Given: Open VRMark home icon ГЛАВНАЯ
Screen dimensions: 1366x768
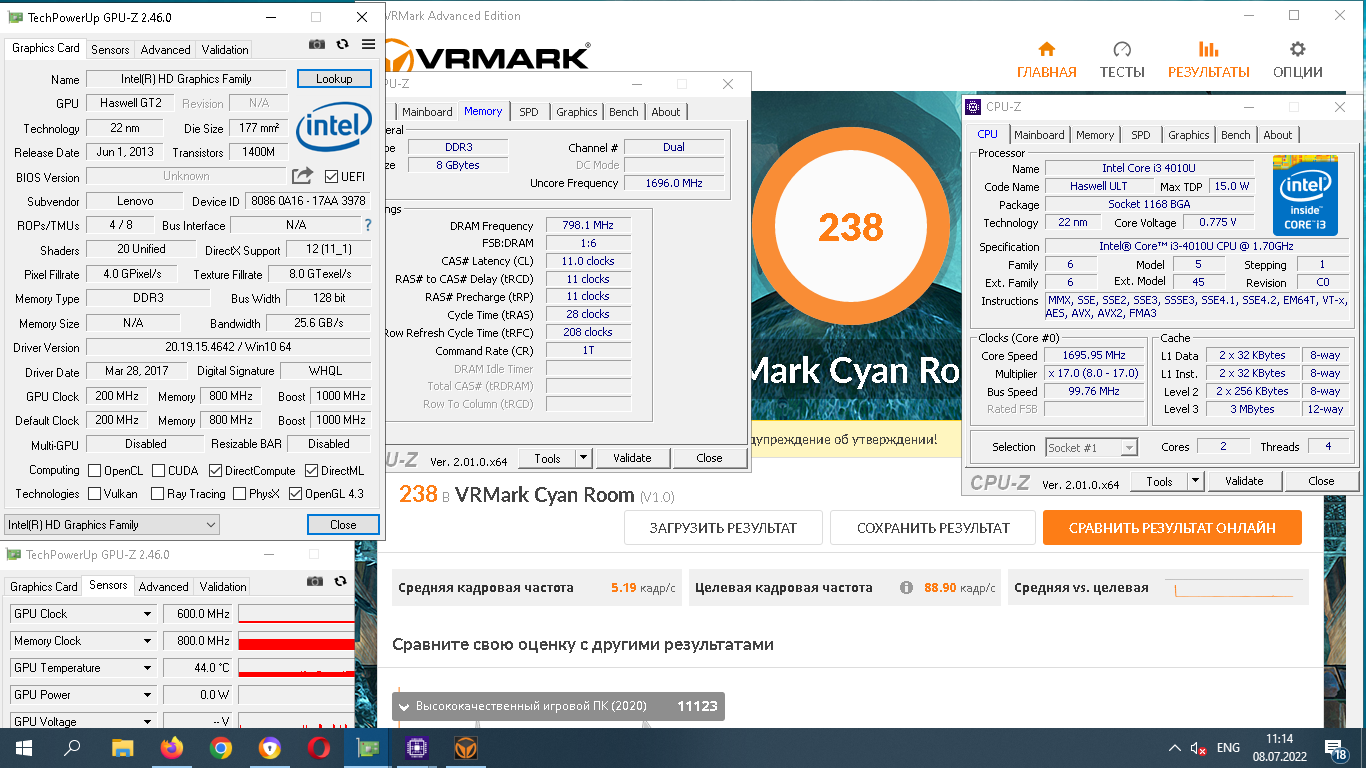Looking at the screenshot, I should coord(1046,49).
